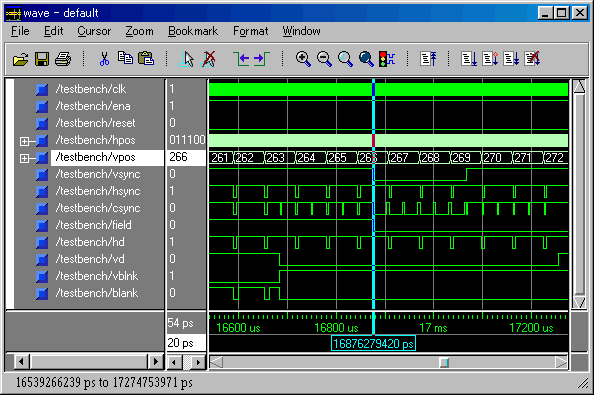Delete cursor using red X pointer icon
594x395 pixels.
pyautogui.click(x=208, y=59)
